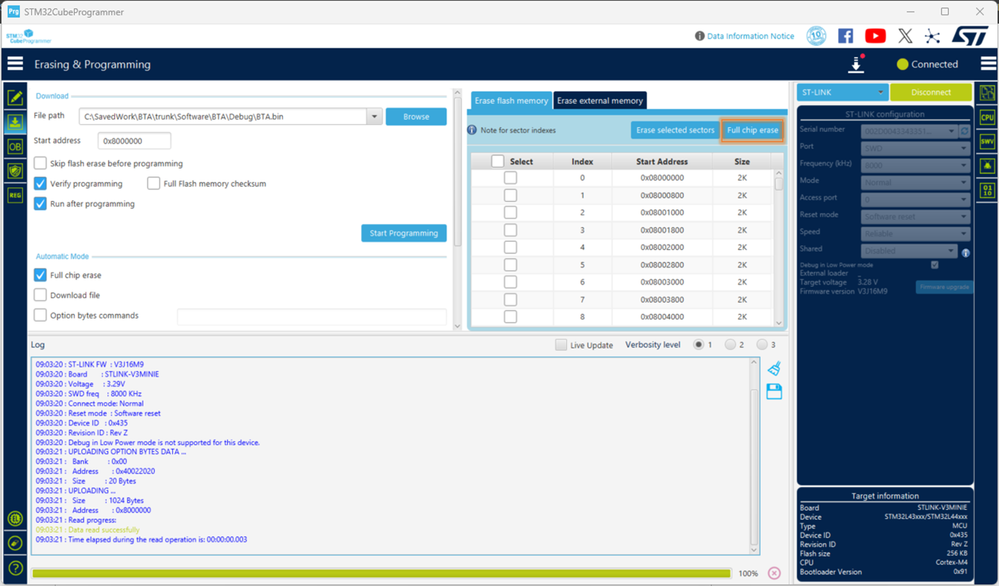Click Erase selected sectors
The height and width of the screenshot is (586, 999).
pos(675,130)
